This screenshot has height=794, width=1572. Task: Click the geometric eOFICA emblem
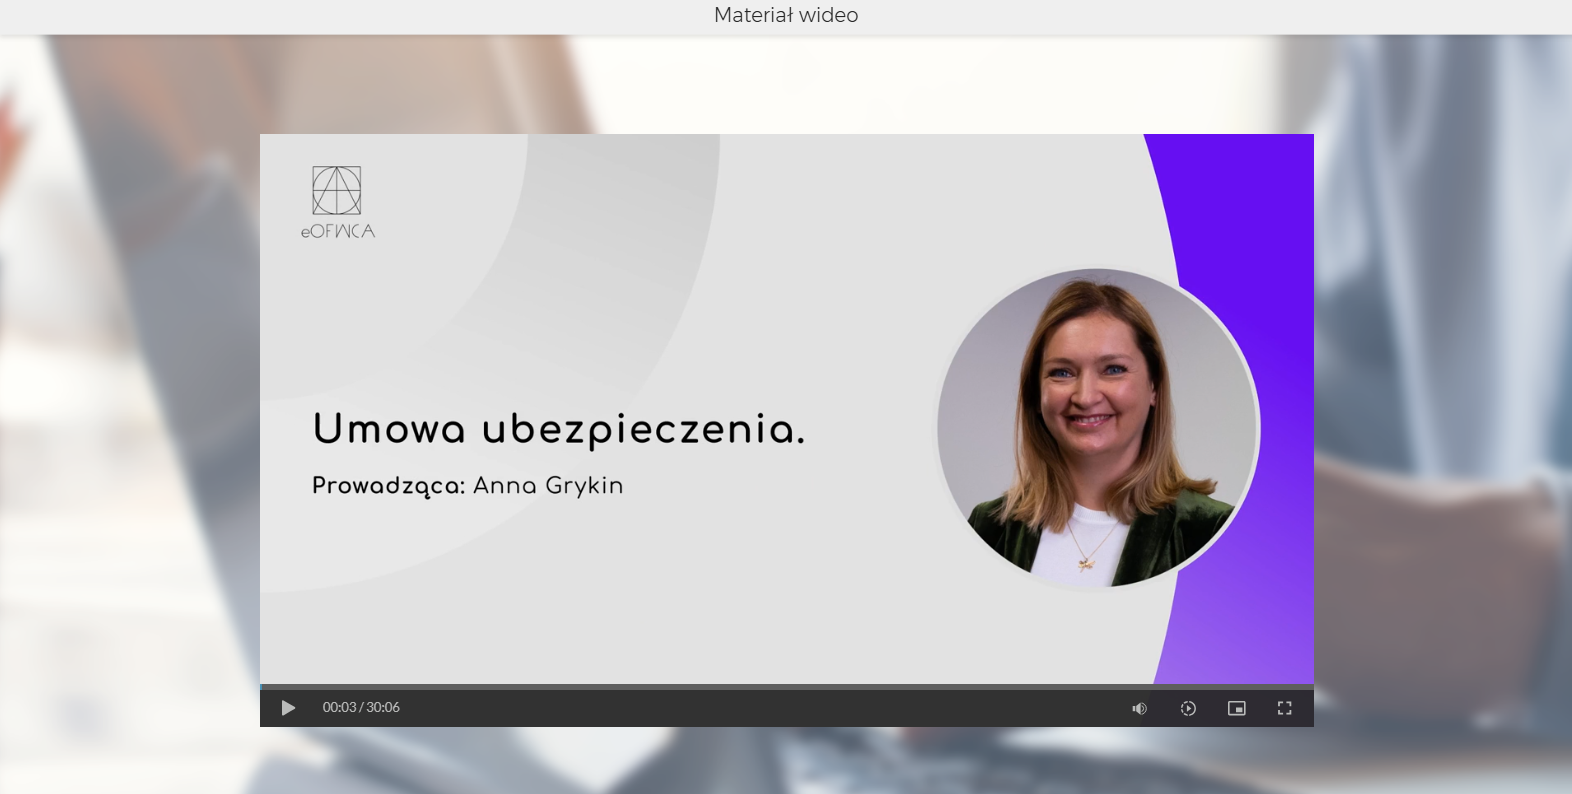[x=337, y=190]
